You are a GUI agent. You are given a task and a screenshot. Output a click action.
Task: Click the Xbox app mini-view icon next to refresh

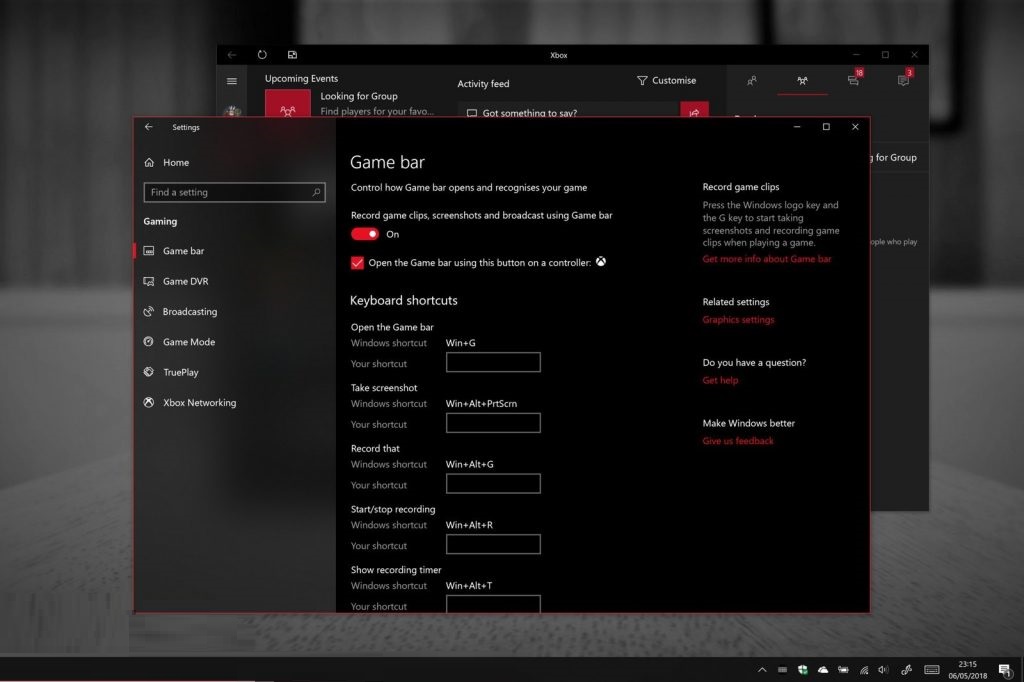(292, 55)
